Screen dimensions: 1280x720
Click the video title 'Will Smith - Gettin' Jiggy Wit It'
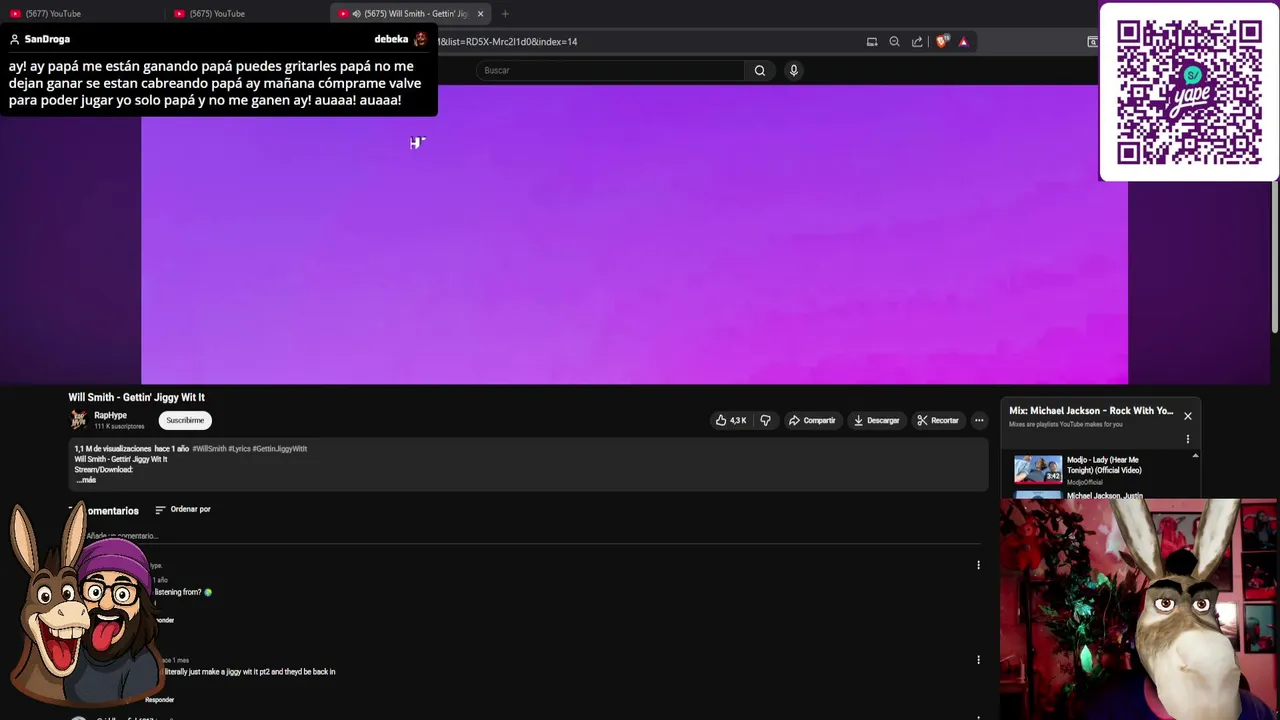(136, 397)
